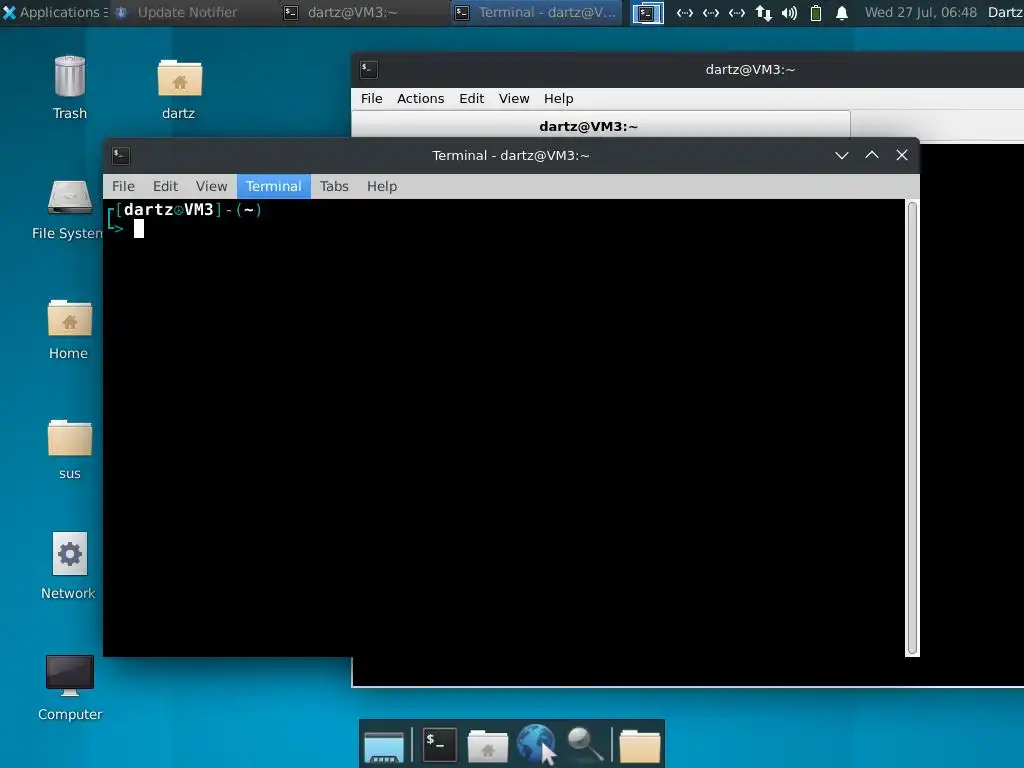Click Show Desktop icon in bottom dock
The image size is (1024, 768).
coord(384,746)
